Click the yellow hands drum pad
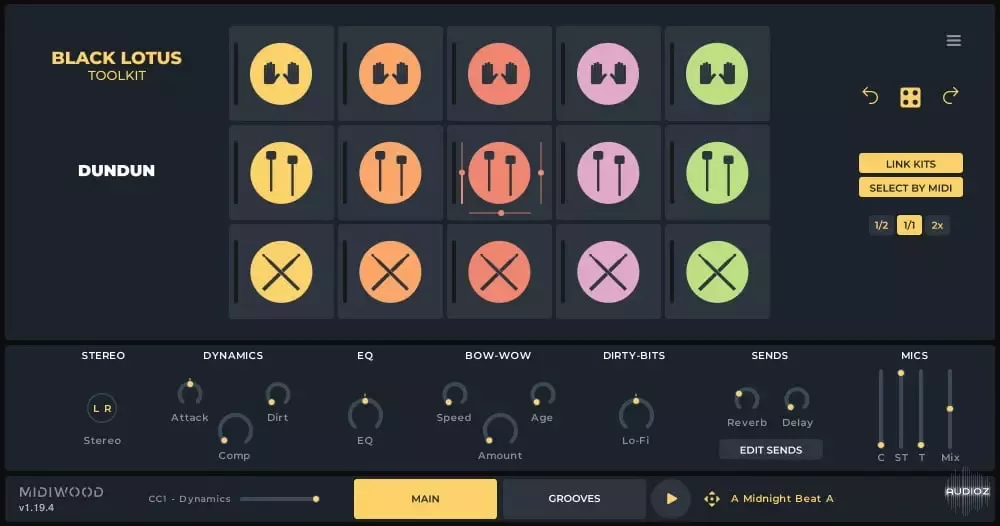Viewport: 1000px width, 526px height. 281,74
